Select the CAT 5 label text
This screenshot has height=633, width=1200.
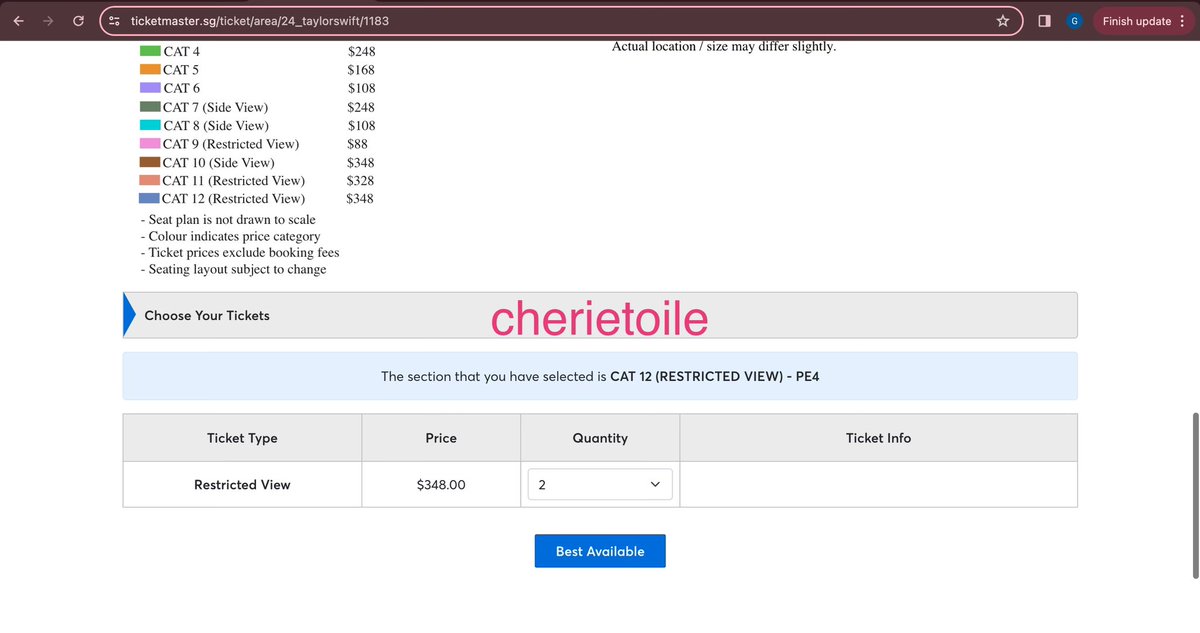coord(182,70)
